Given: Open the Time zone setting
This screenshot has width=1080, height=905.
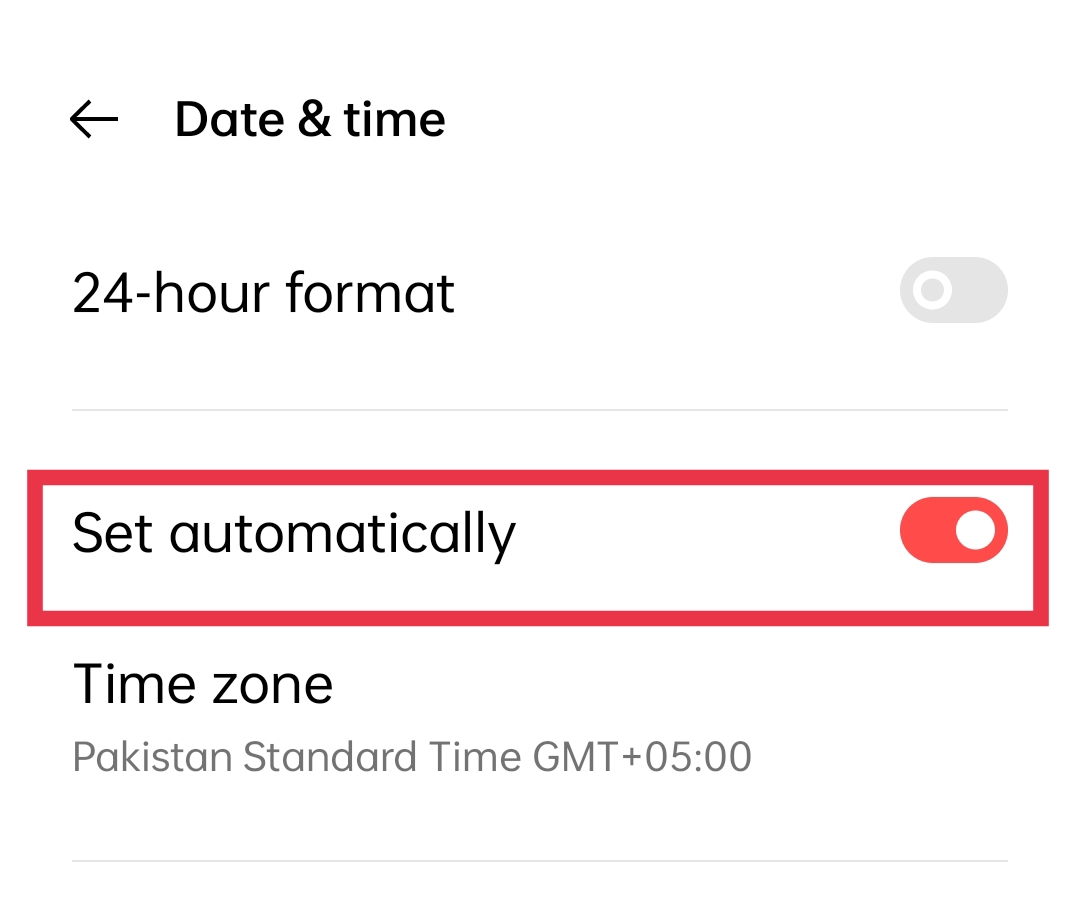Looking at the screenshot, I should pyautogui.click(x=539, y=720).
